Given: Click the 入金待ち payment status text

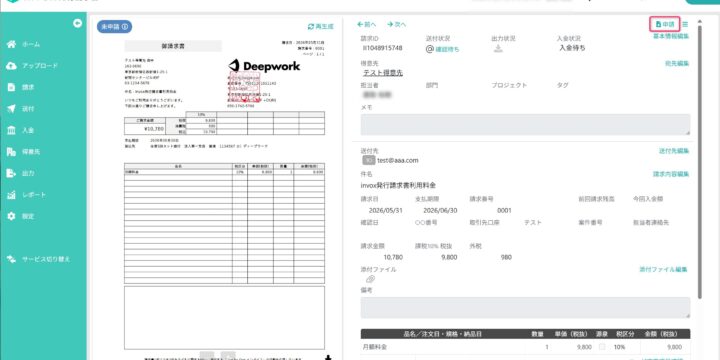Looking at the screenshot, I should click(572, 47).
